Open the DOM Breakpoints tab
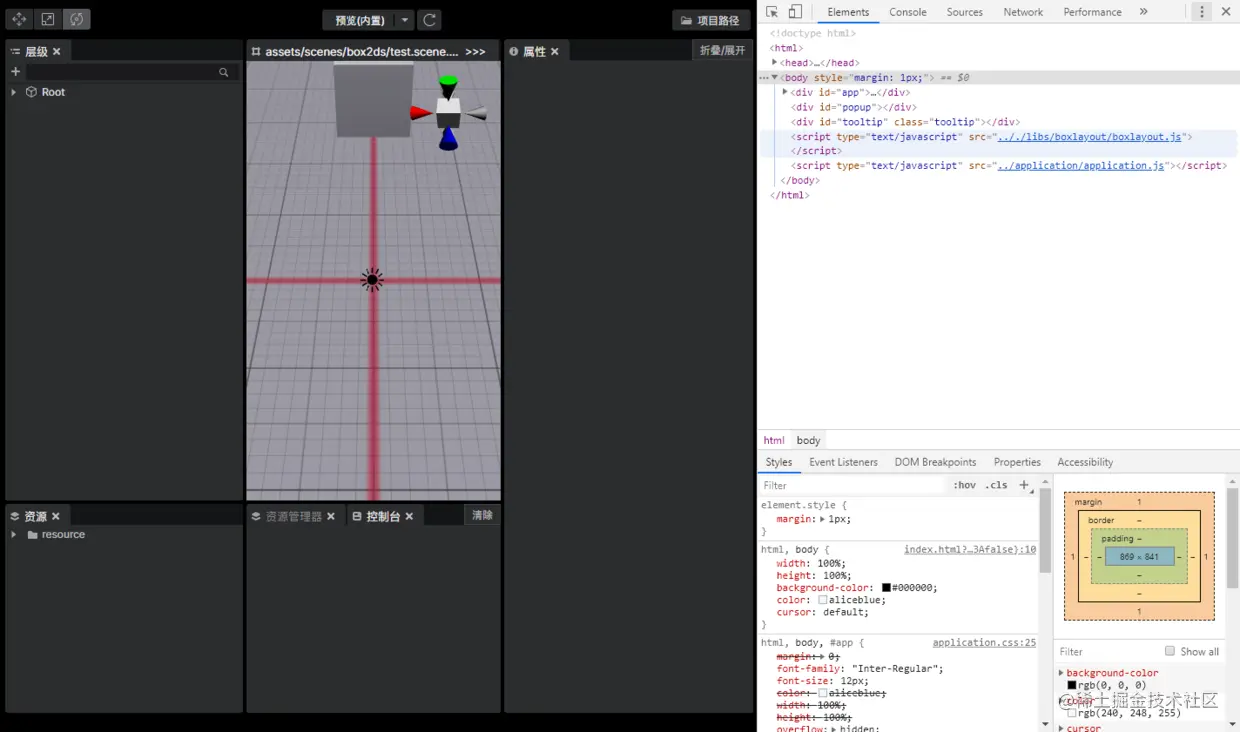The width and height of the screenshot is (1240, 732). (x=935, y=462)
